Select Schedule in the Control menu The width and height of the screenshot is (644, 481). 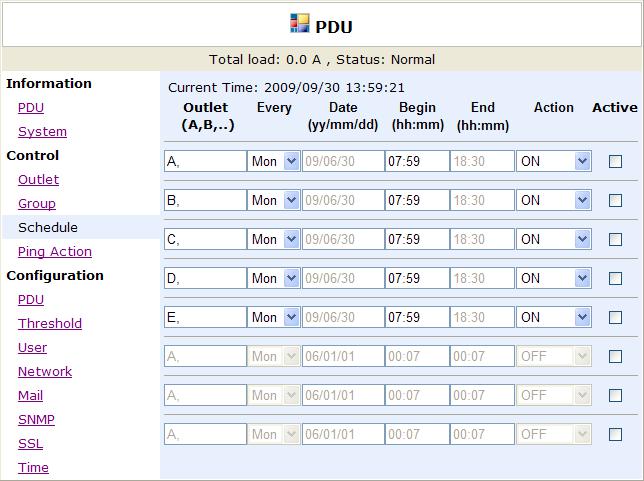(x=48, y=227)
